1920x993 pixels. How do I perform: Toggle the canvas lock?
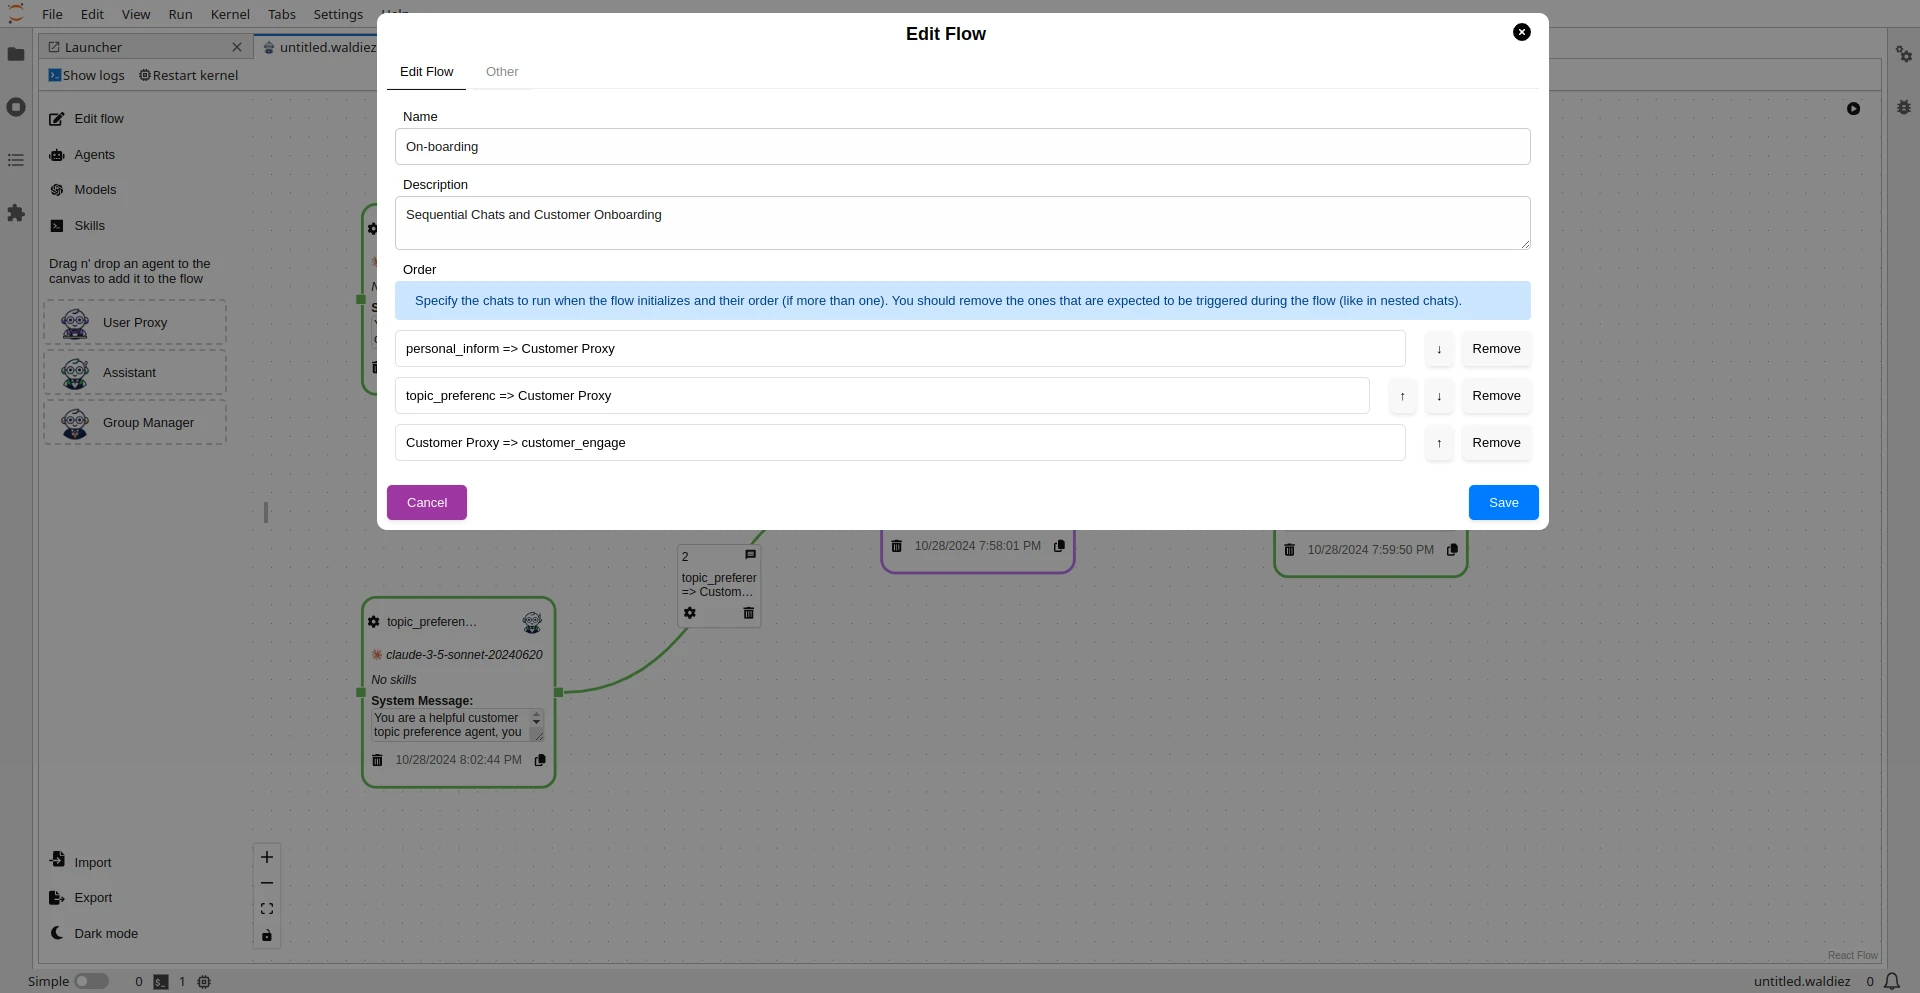click(267, 936)
